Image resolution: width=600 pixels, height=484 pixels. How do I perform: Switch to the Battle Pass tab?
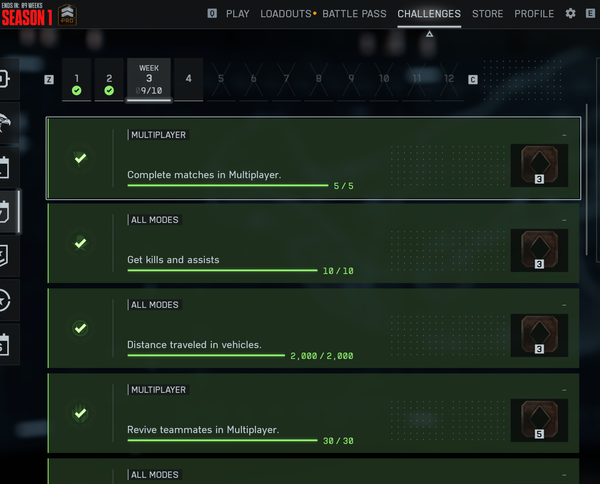[356, 14]
